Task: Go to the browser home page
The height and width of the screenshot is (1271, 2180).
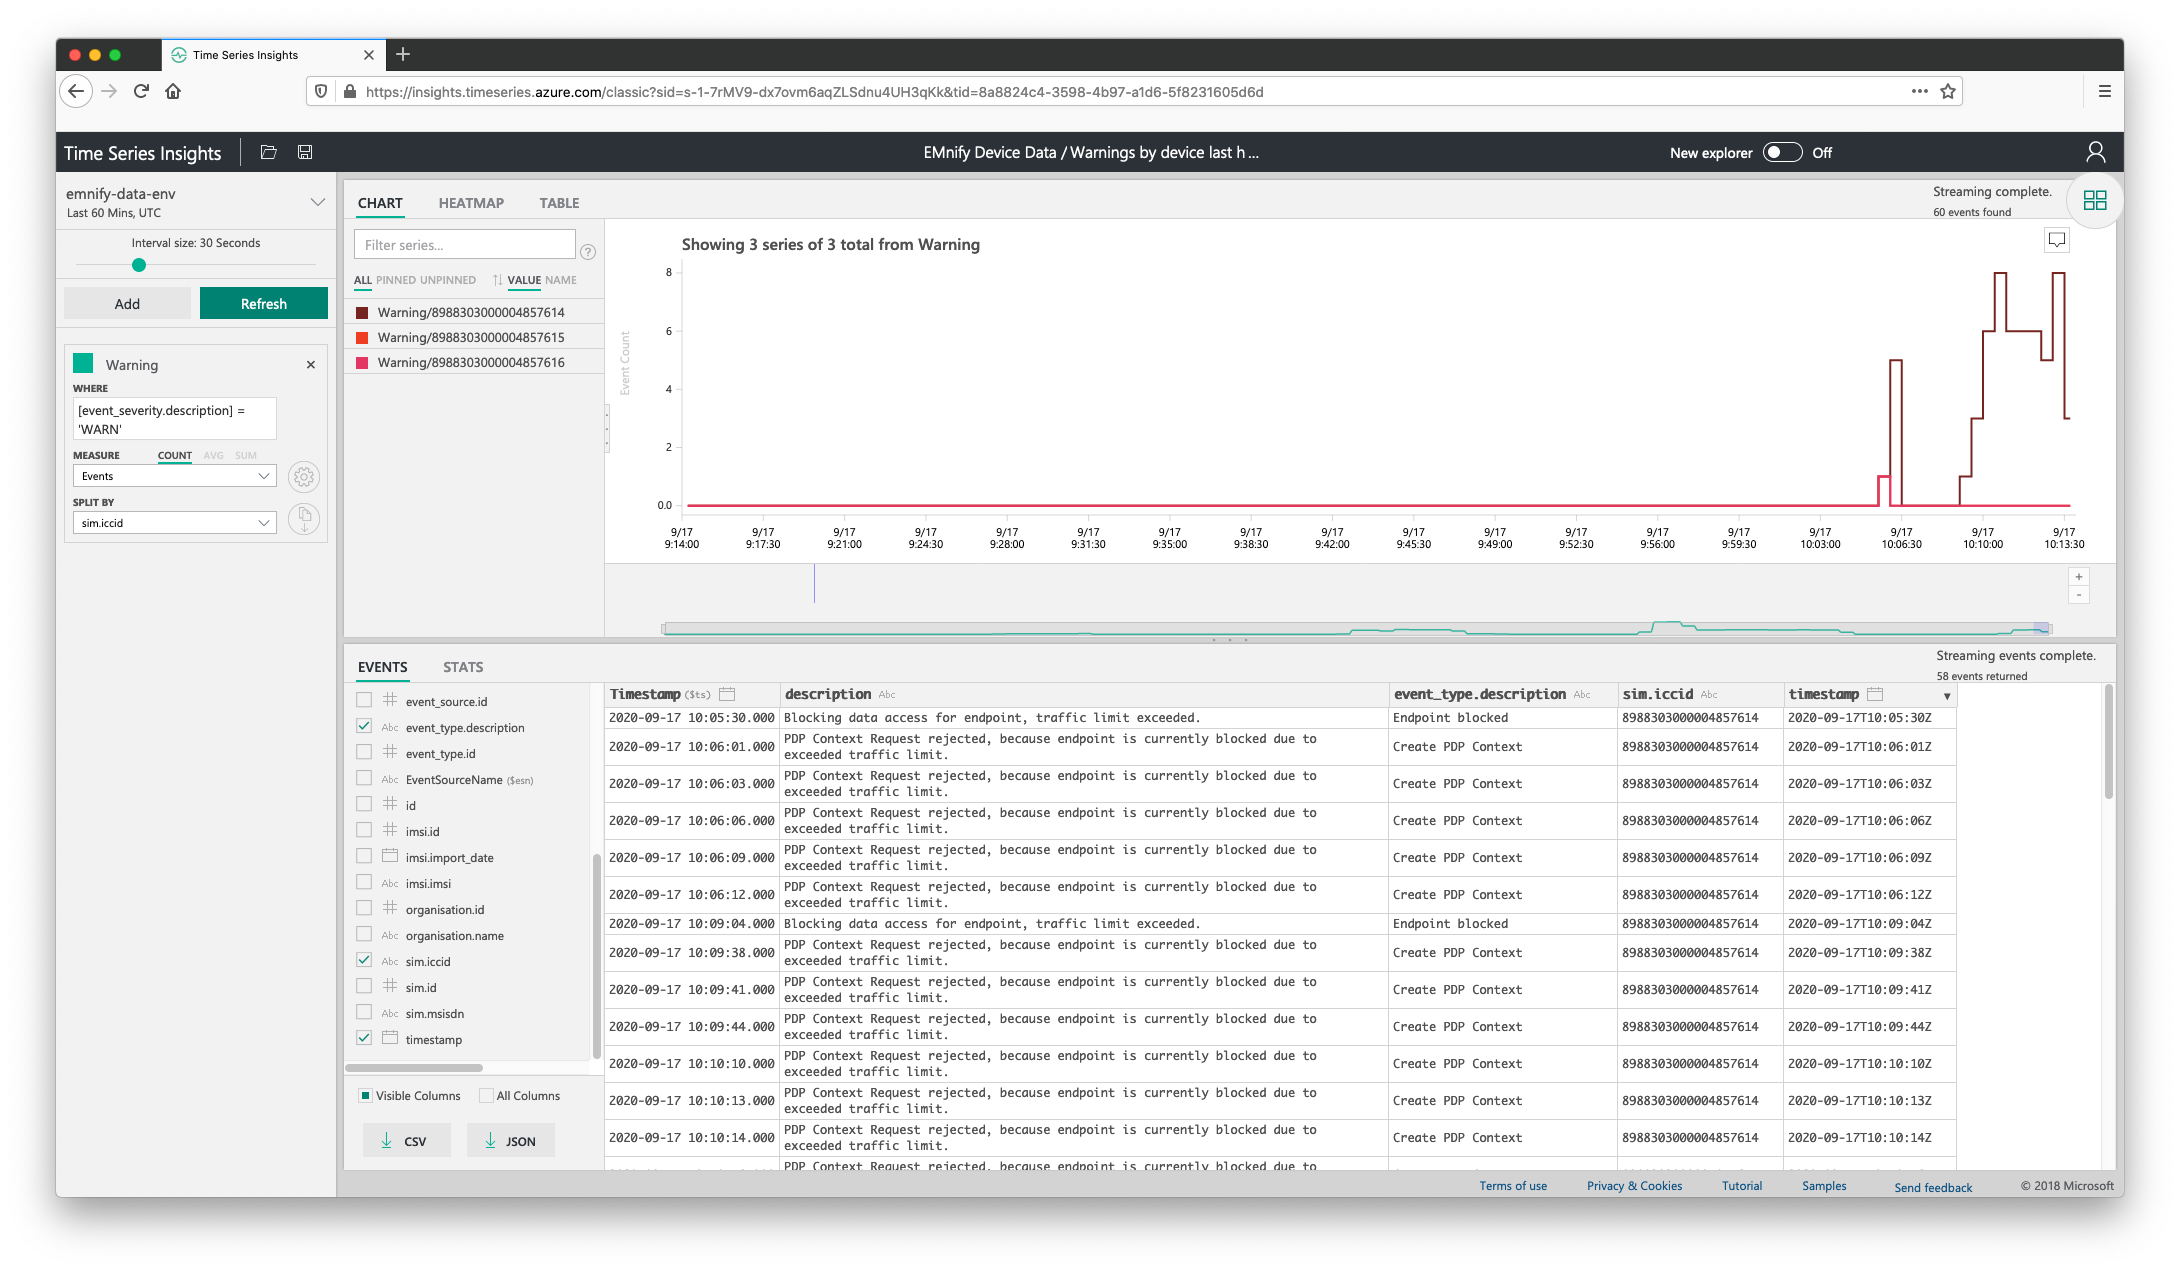Action: (x=173, y=91)
